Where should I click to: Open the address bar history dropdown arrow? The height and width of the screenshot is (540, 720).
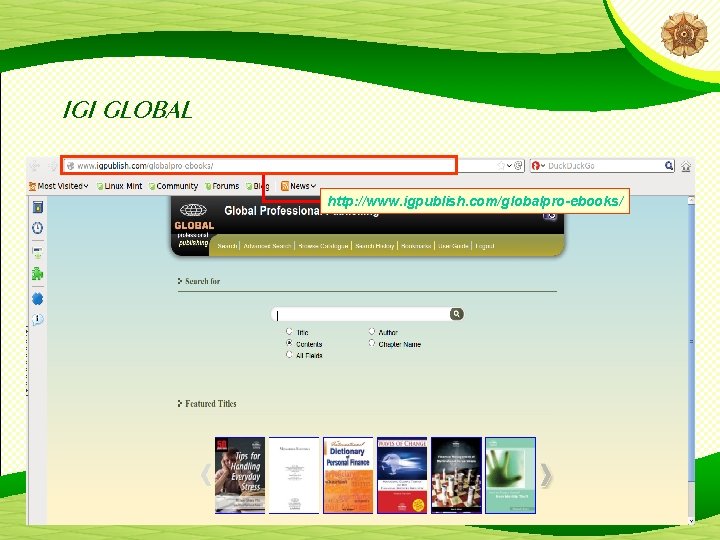[509, 166]
